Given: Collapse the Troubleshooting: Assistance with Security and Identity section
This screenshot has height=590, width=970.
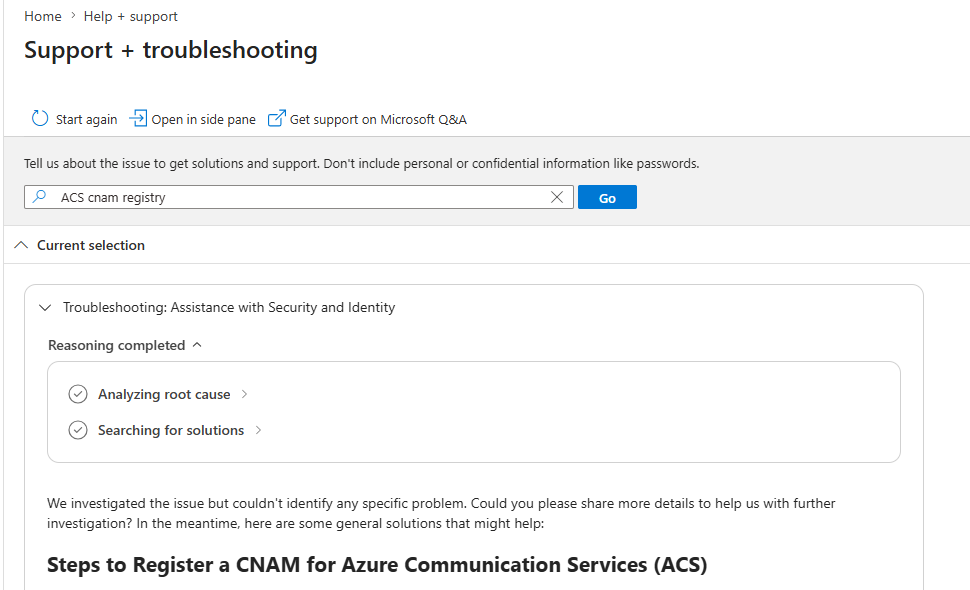Looking at the screenshot, I should pyautogui.click(x=45, y=307).
